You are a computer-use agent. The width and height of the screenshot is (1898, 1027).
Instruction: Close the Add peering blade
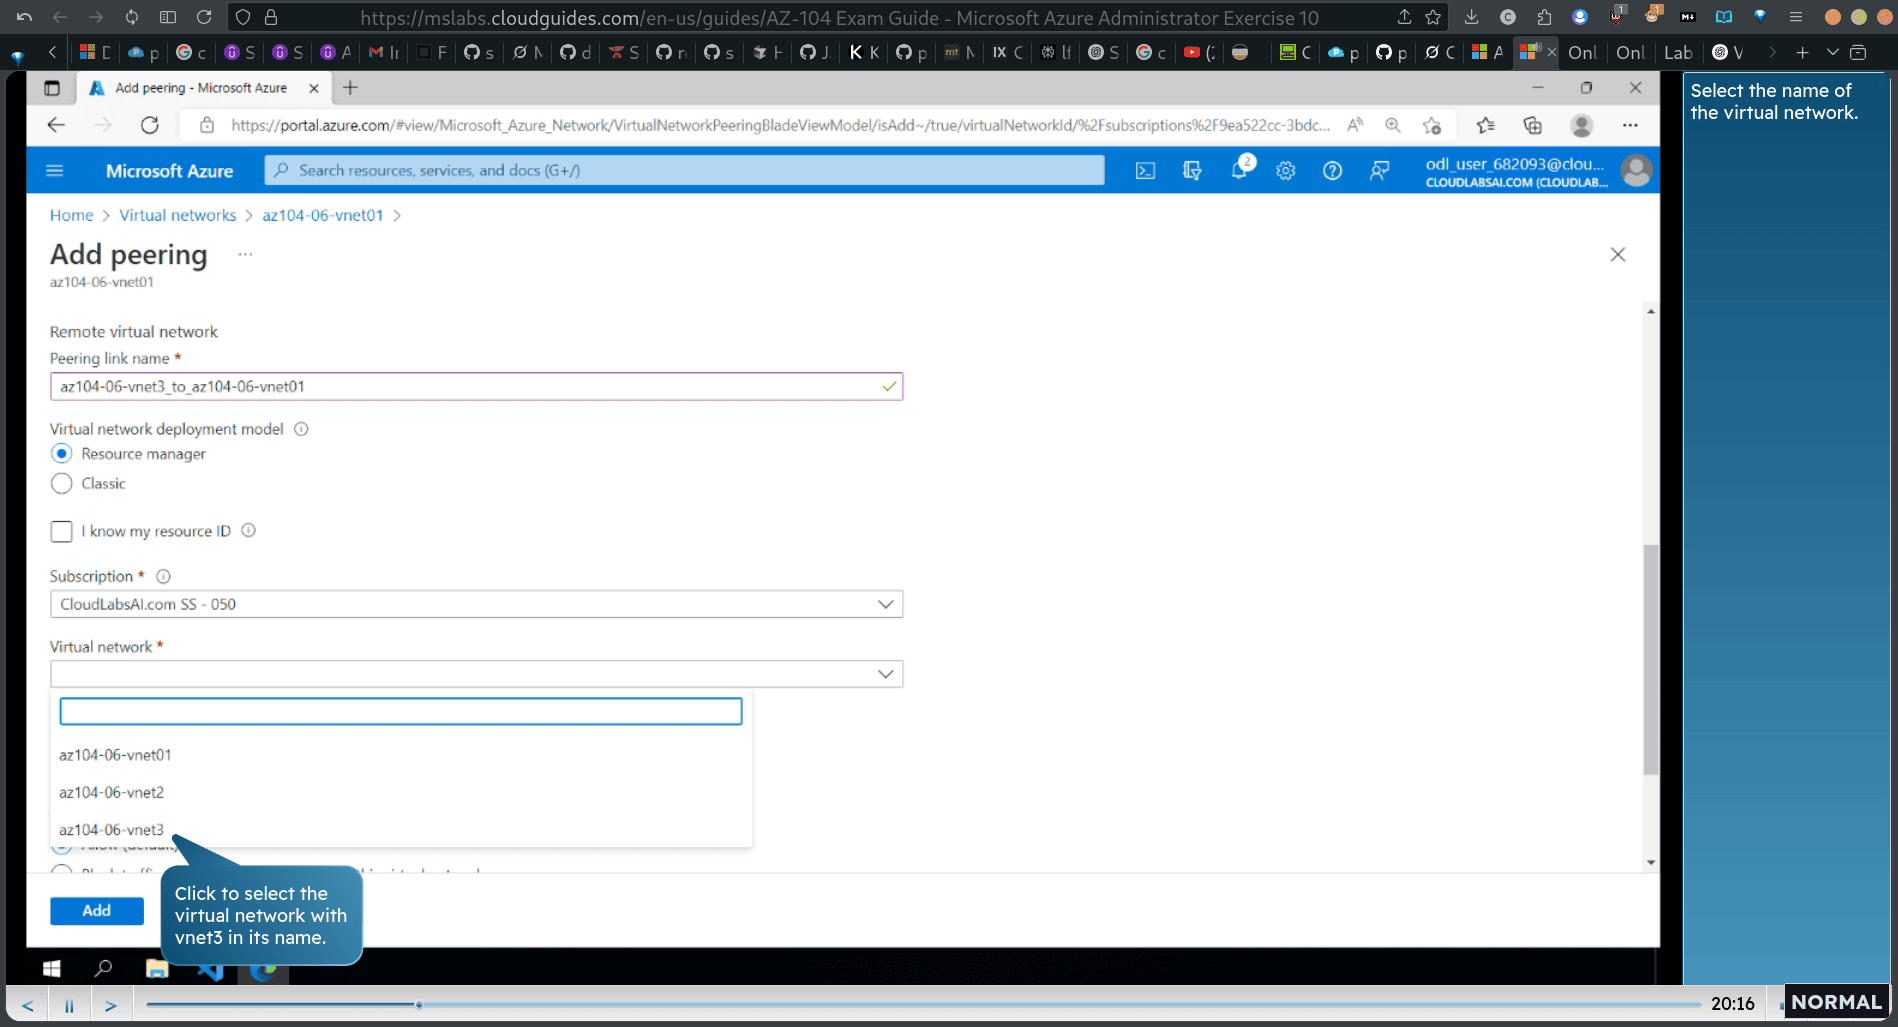click(x=1618, y=255)
